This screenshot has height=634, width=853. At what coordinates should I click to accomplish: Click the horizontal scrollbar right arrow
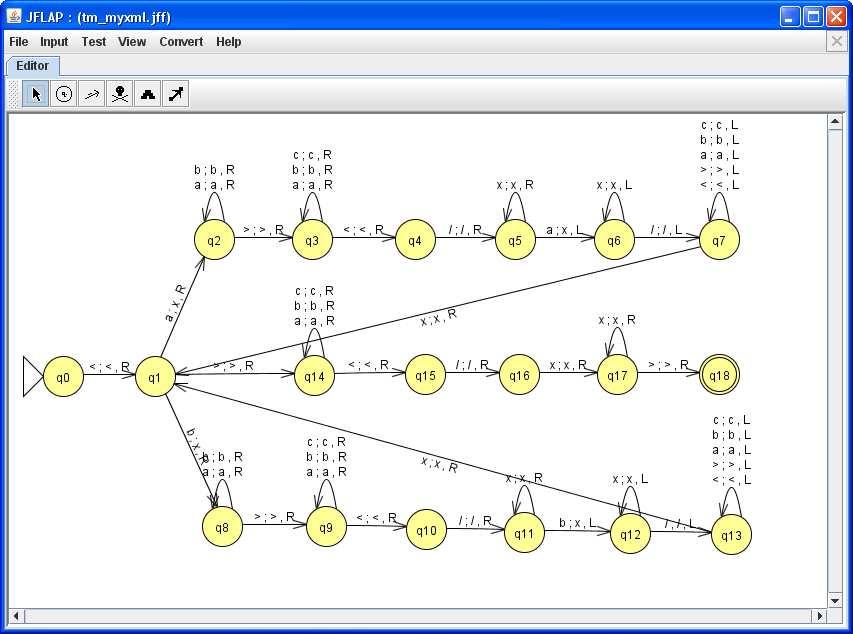818,615
